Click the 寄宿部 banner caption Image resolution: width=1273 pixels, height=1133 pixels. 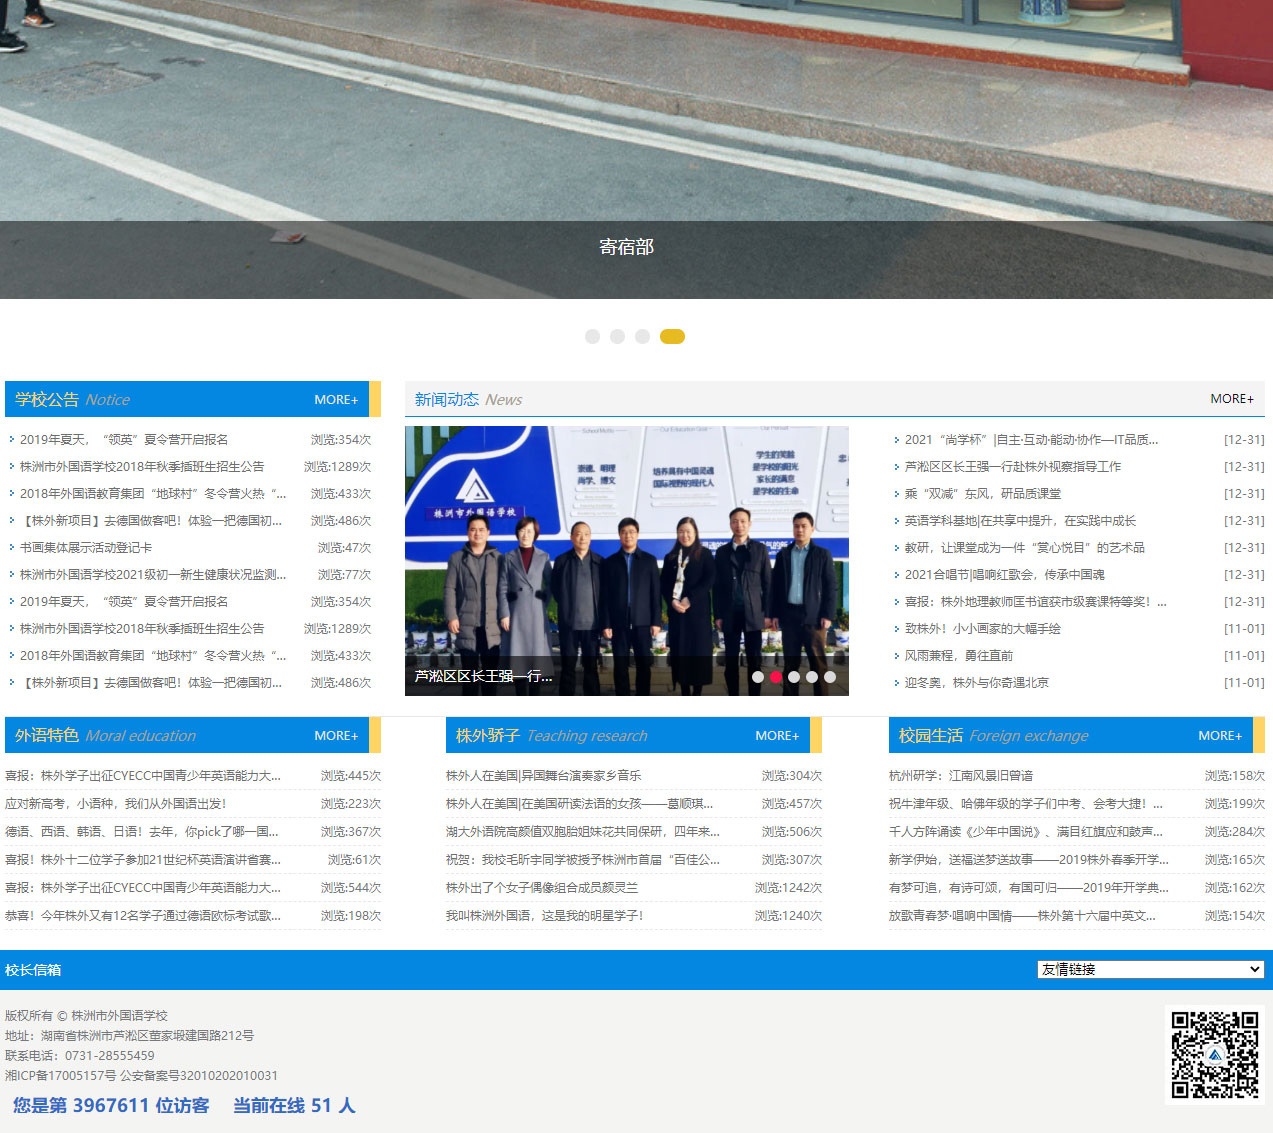click(626, 247)
